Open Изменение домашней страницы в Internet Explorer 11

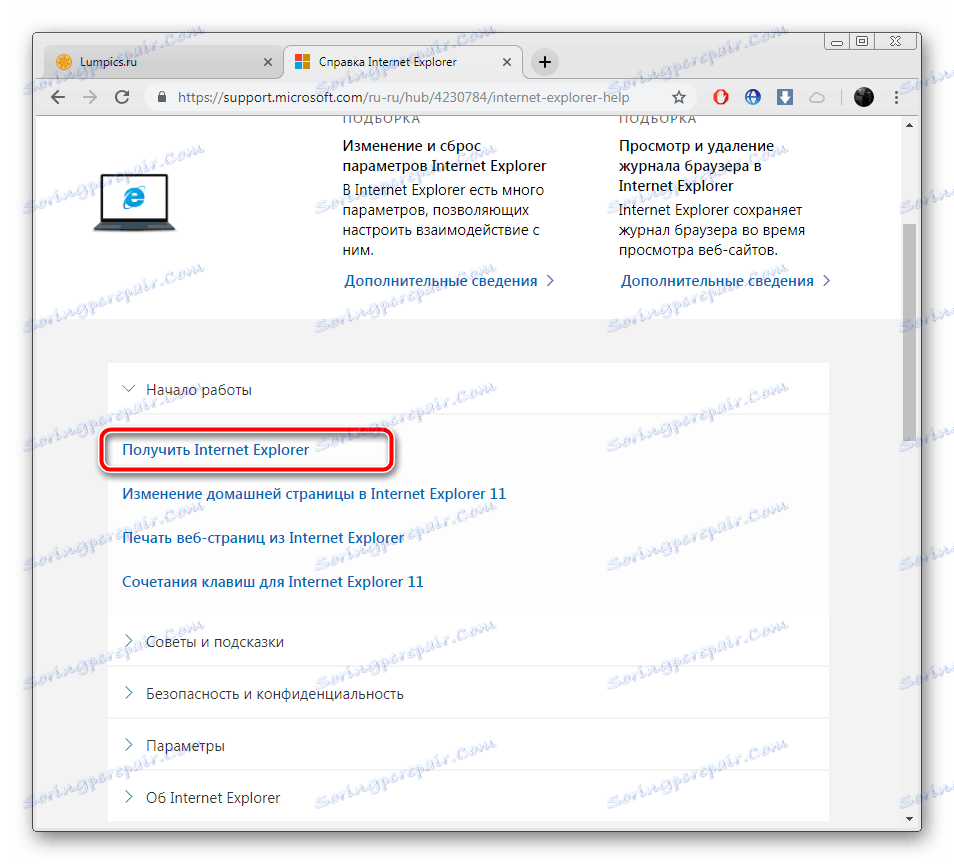click(x=314, y=493)
